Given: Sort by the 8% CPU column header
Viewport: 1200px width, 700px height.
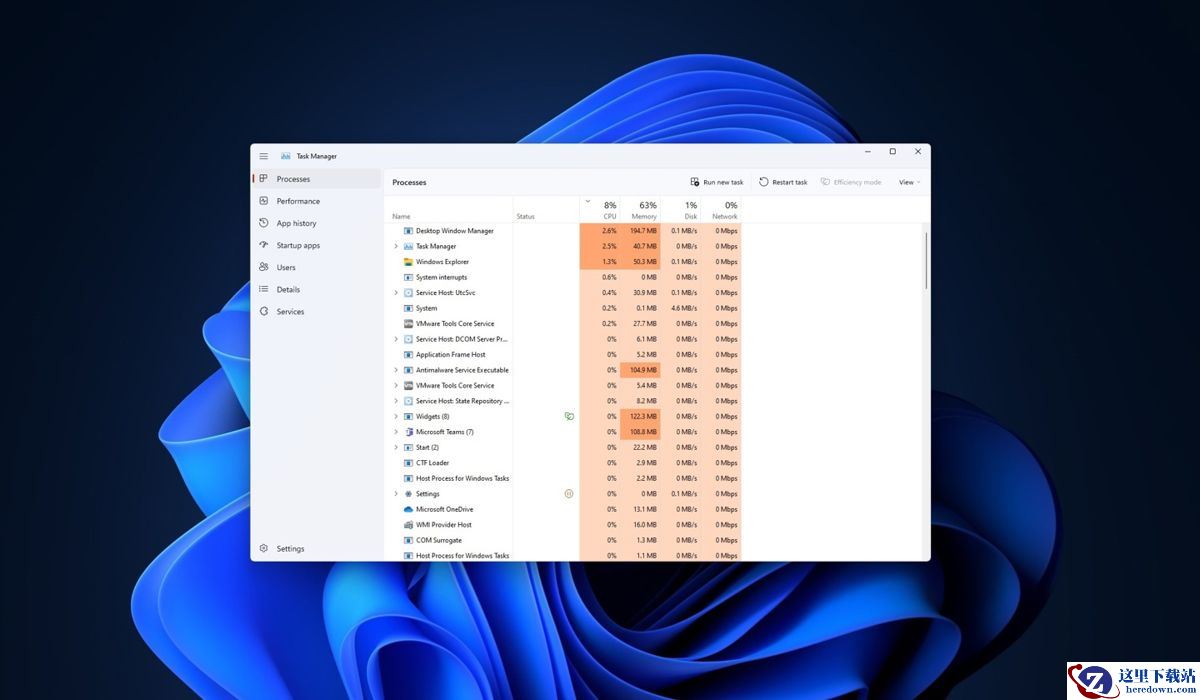Looking at the screenshot, I should point(600,210).
